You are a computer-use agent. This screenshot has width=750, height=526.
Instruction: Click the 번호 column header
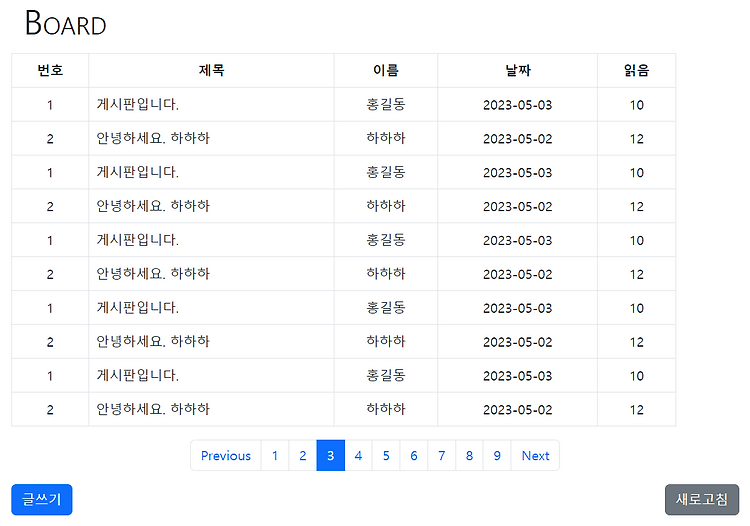pyautogui.click(x=50, y=70)
